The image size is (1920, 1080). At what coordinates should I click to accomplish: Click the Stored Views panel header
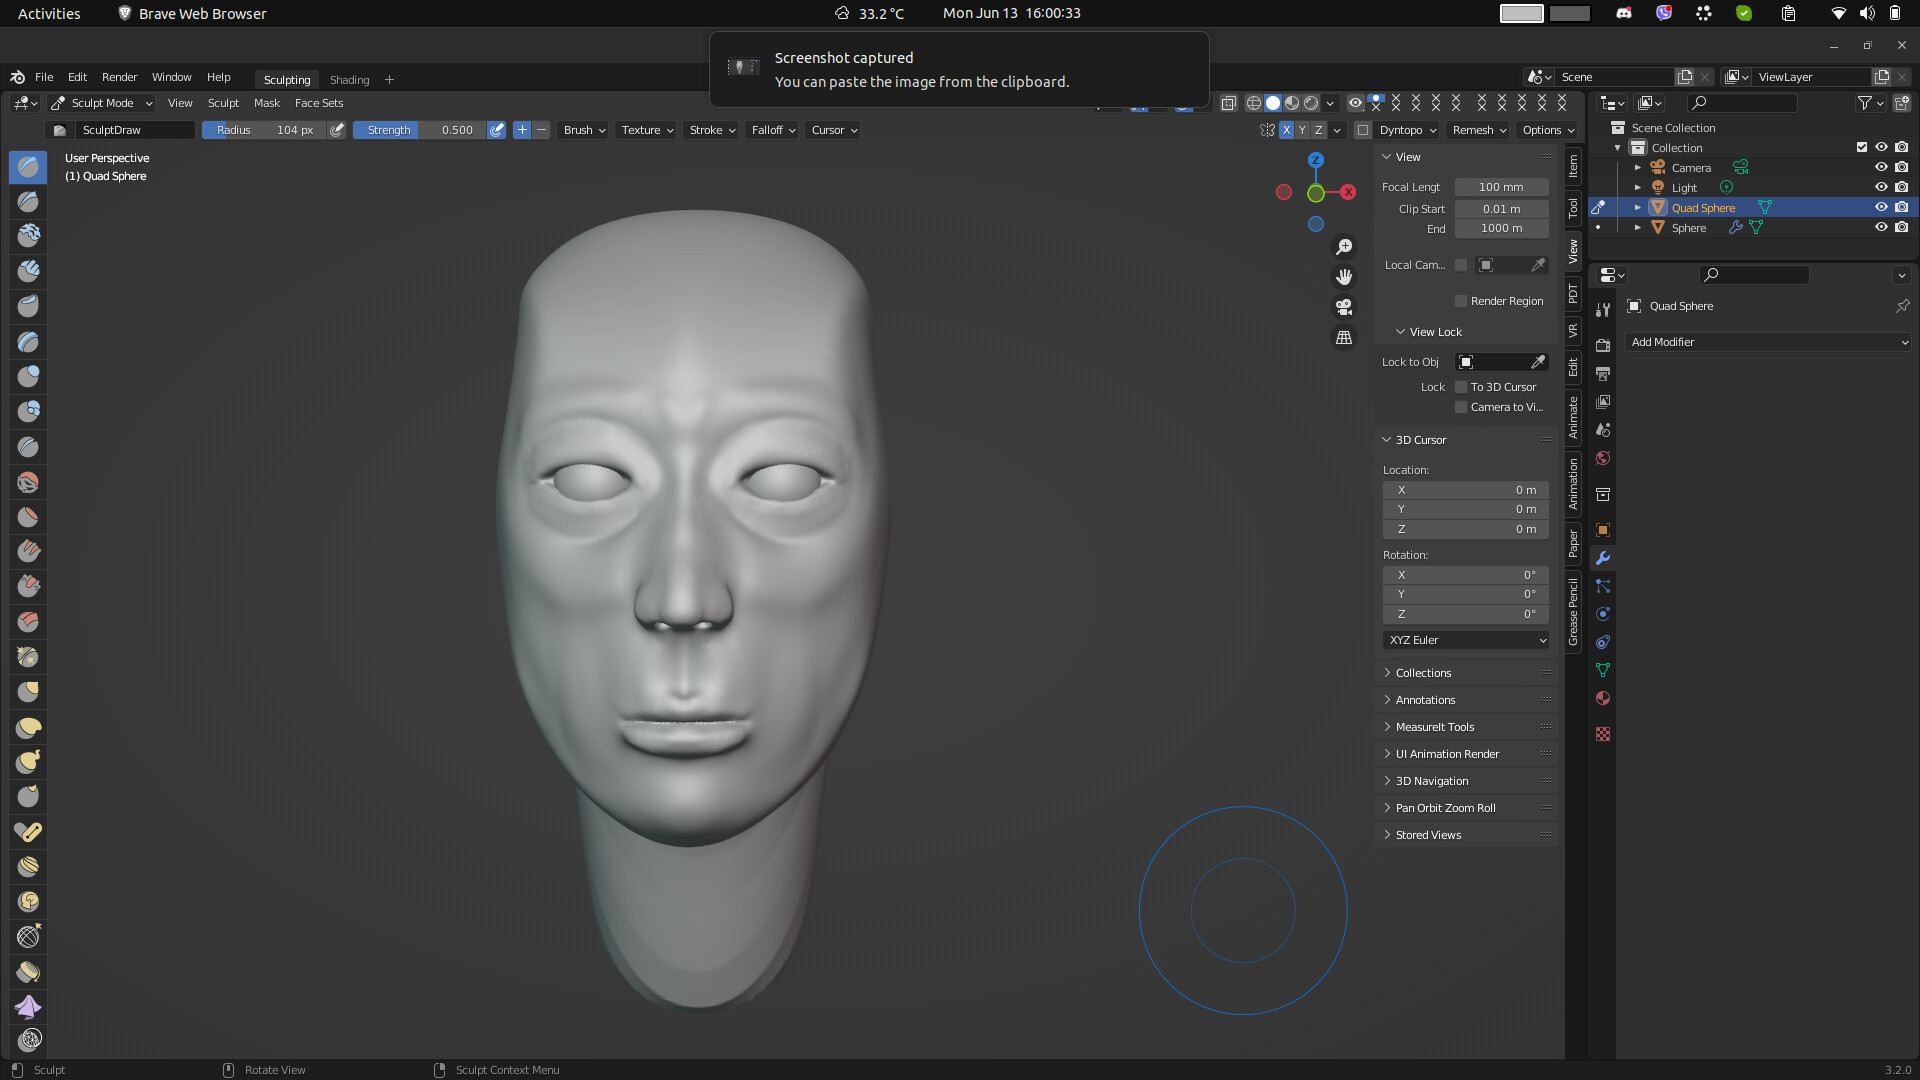pos(1429,834)
